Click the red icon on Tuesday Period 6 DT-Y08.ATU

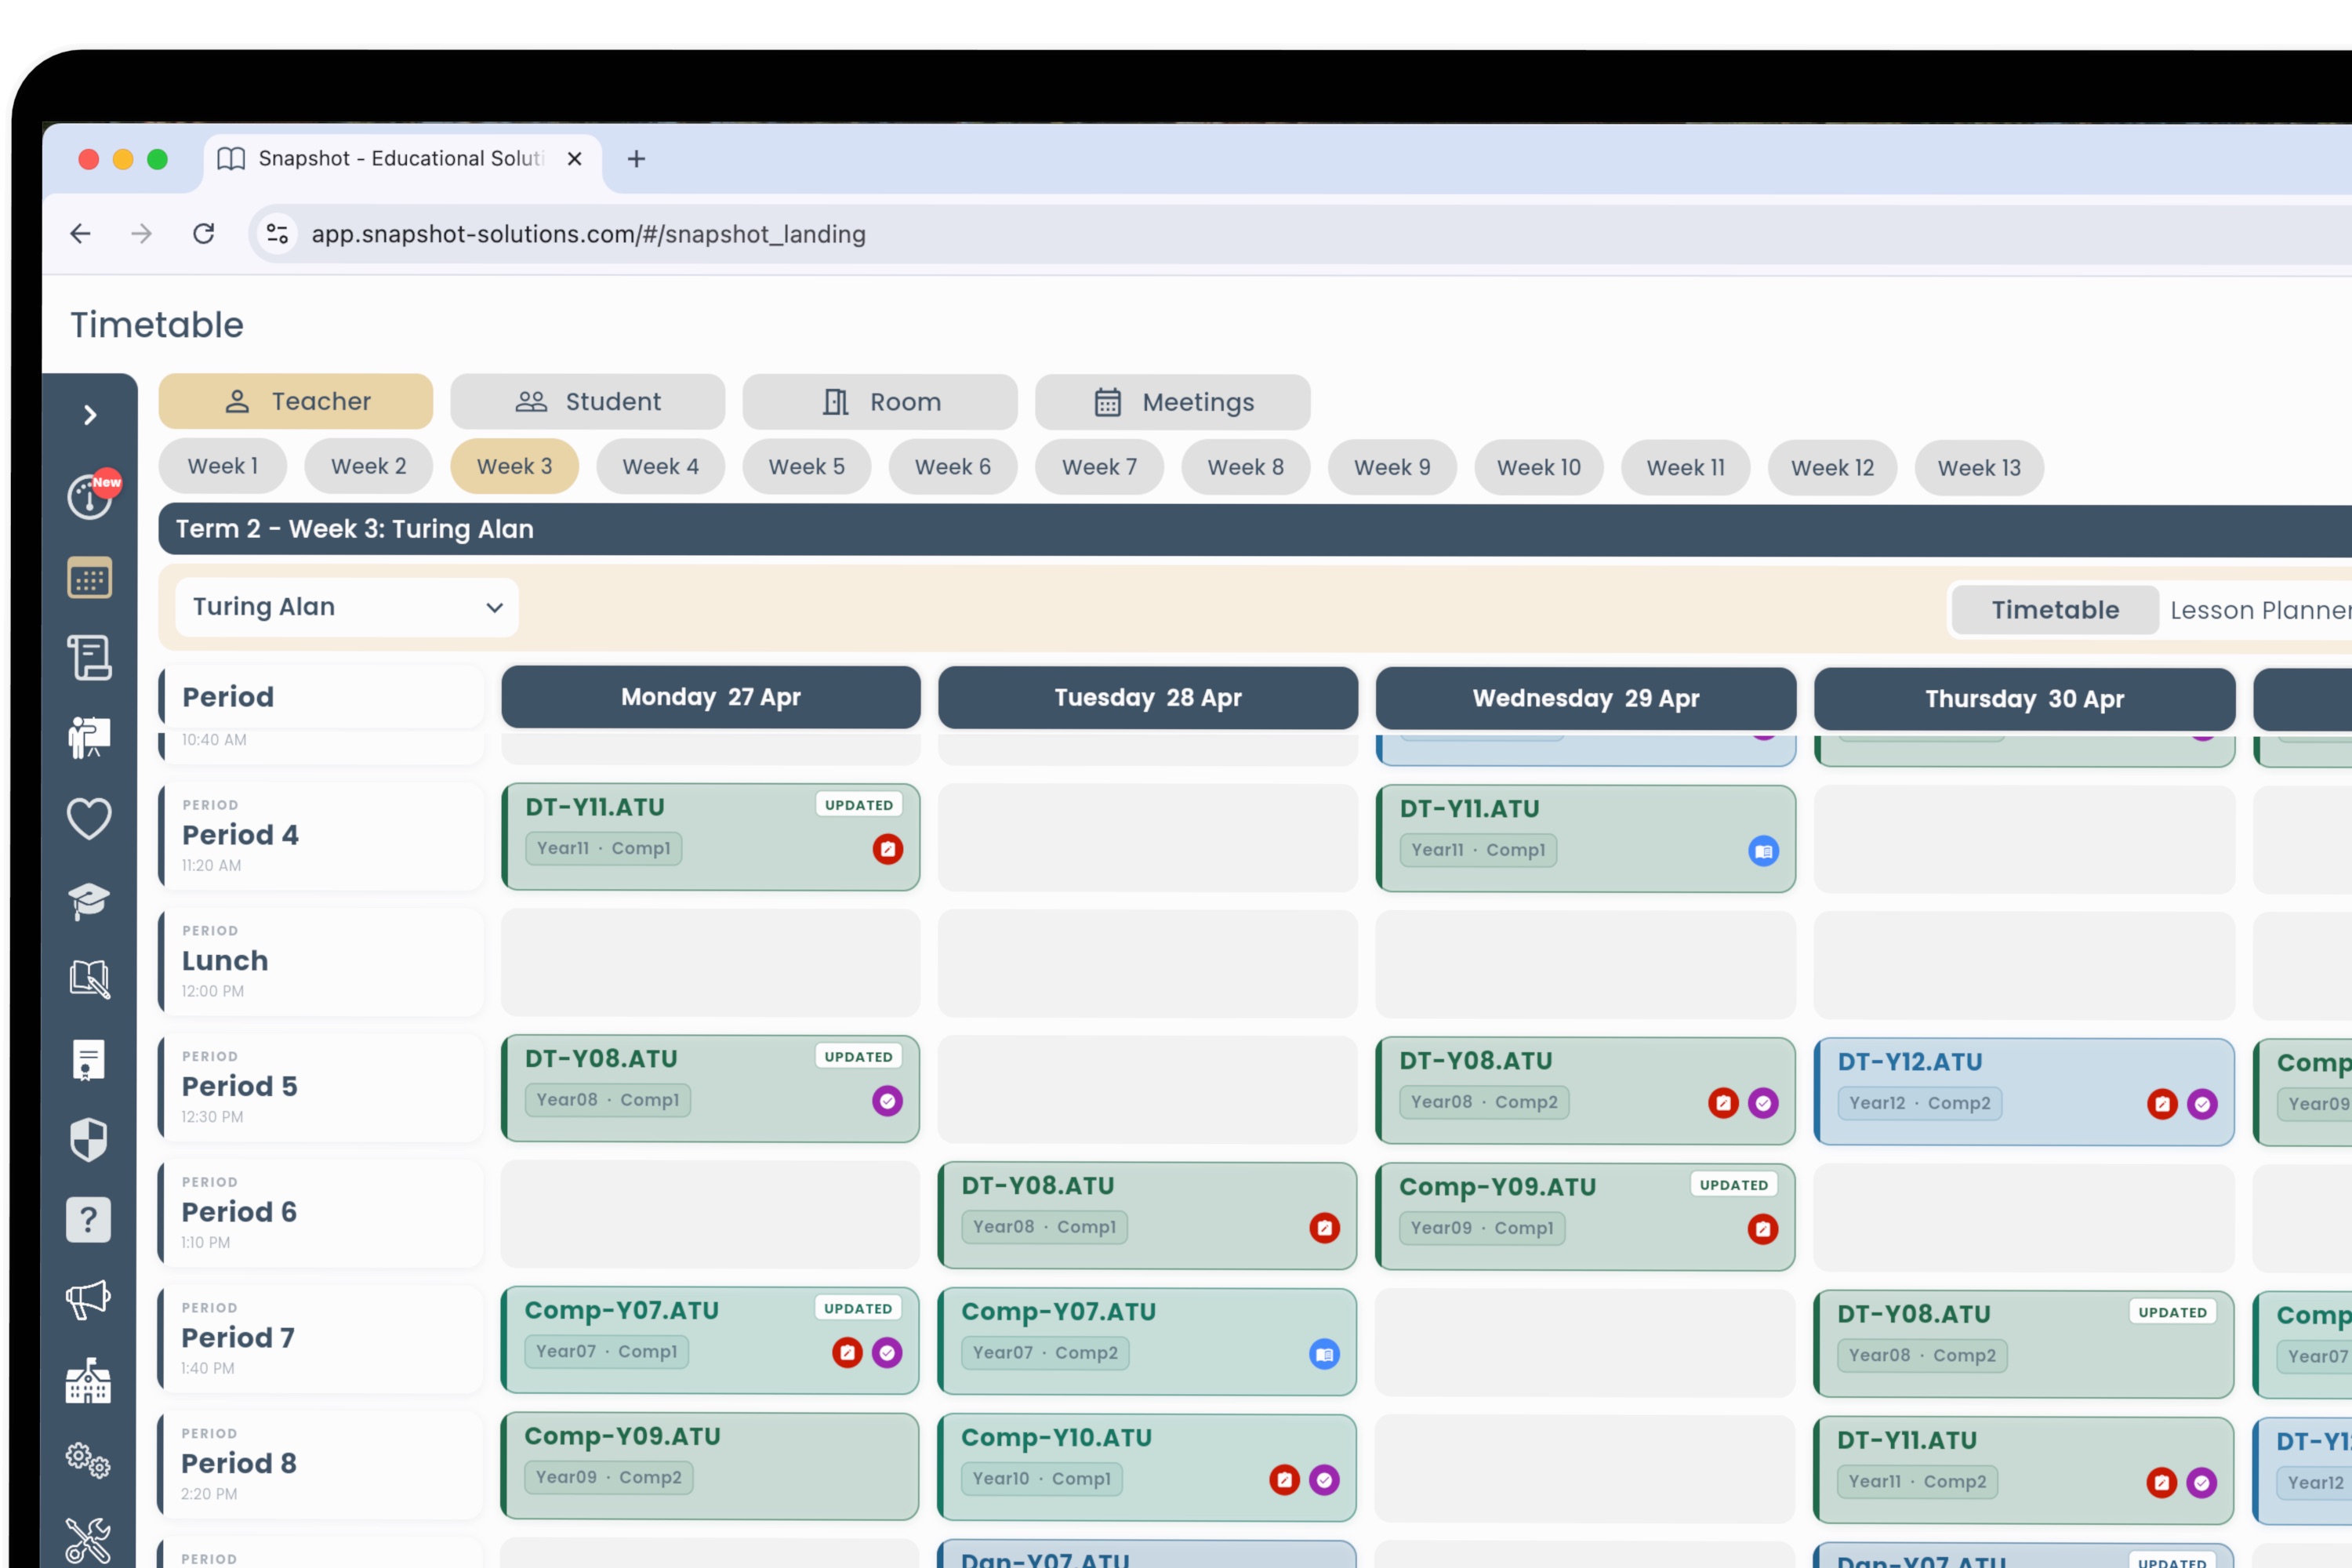click(x=1325, y=1228)
